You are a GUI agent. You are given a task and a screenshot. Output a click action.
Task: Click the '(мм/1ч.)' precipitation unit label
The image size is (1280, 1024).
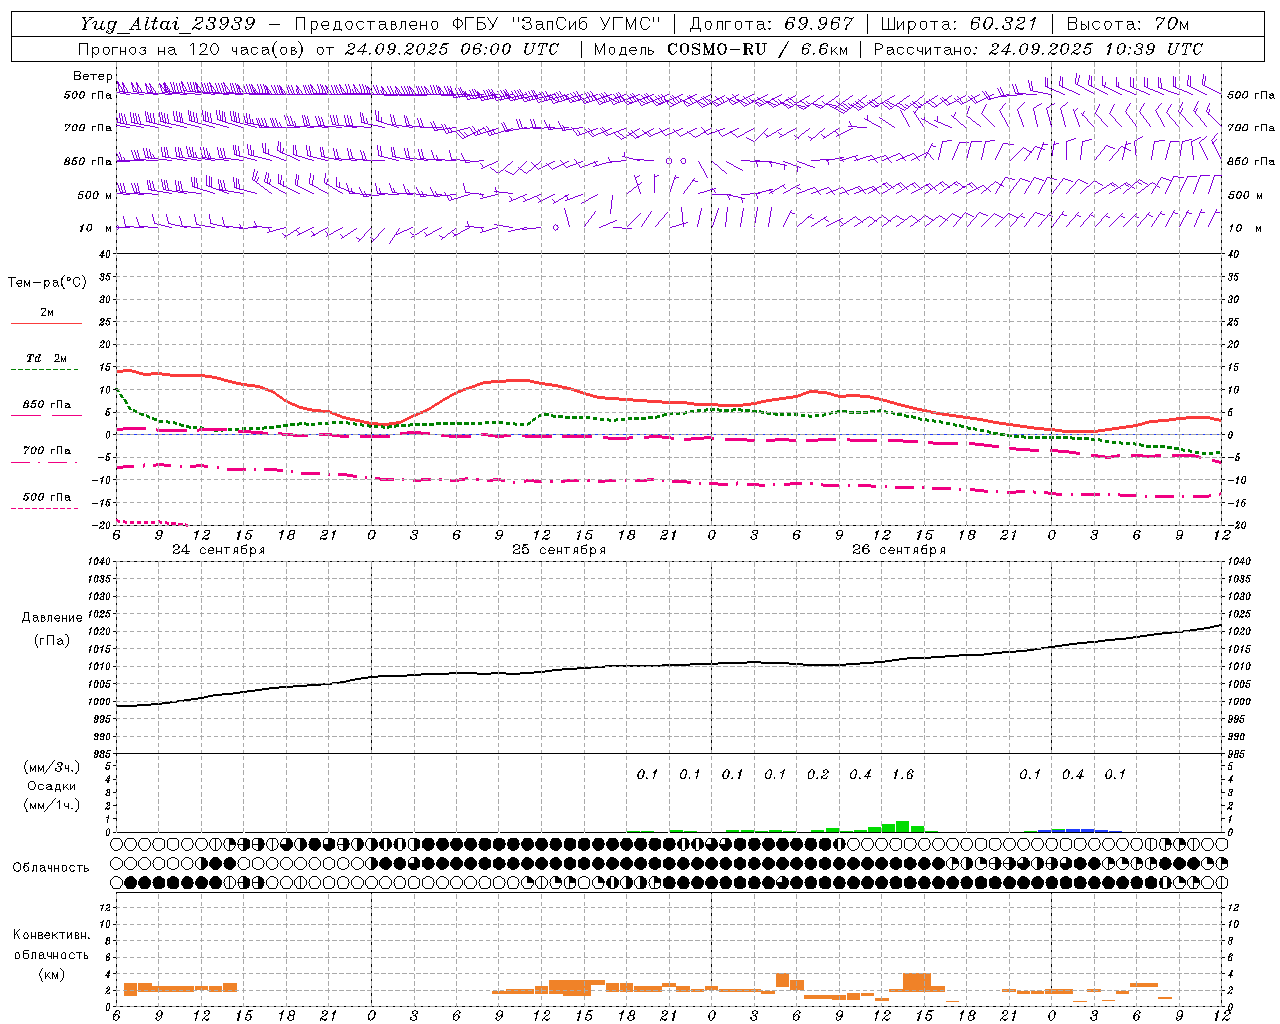52,805
